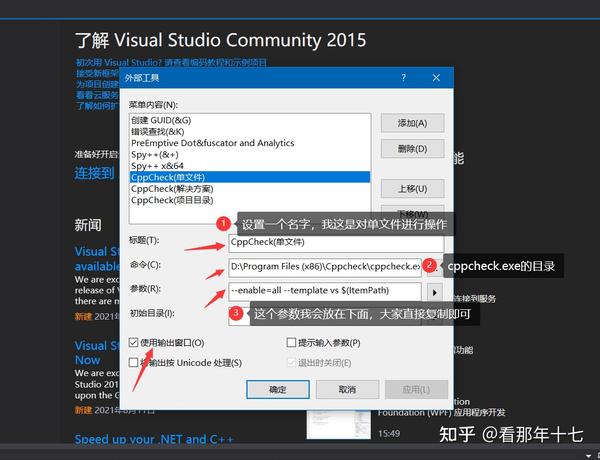Click the 命令(C) path field
Screen dimensions: 600x460
point(325,267)
